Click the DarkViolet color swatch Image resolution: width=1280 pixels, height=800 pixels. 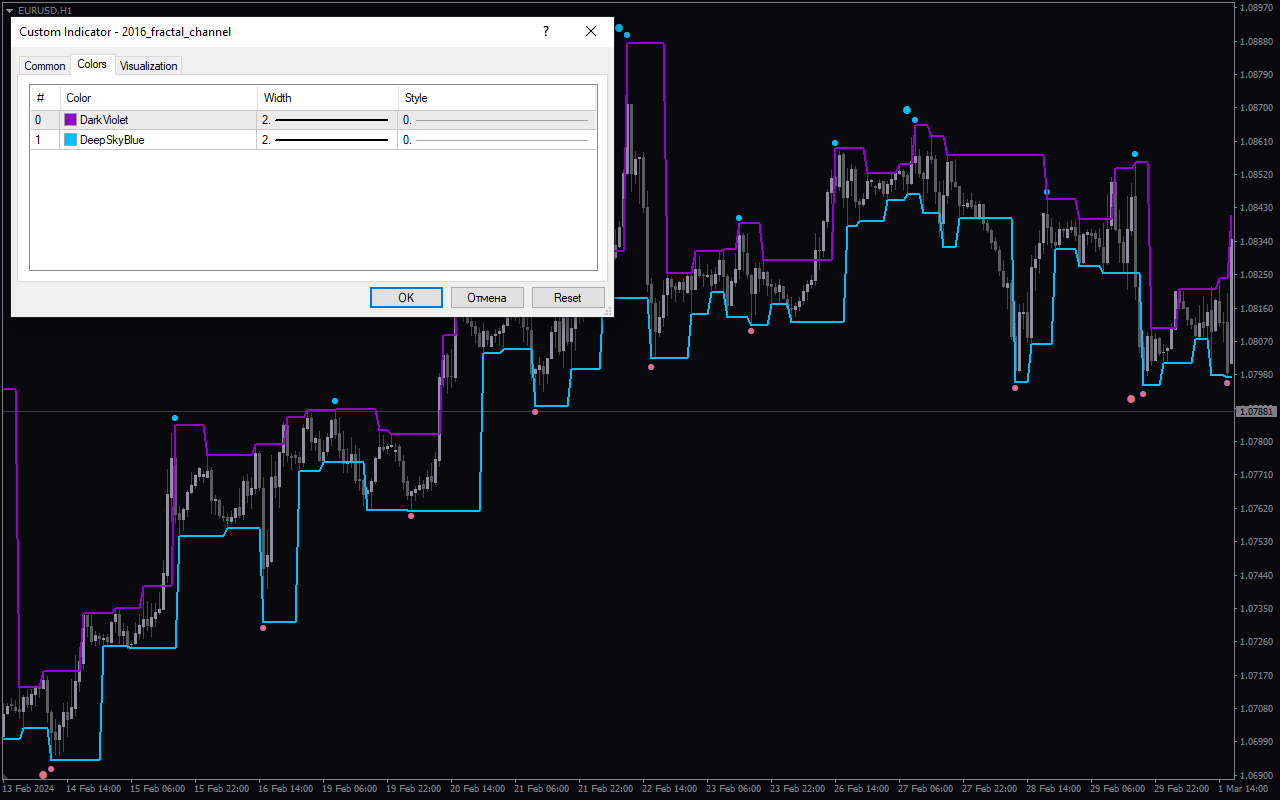point(70,120)
